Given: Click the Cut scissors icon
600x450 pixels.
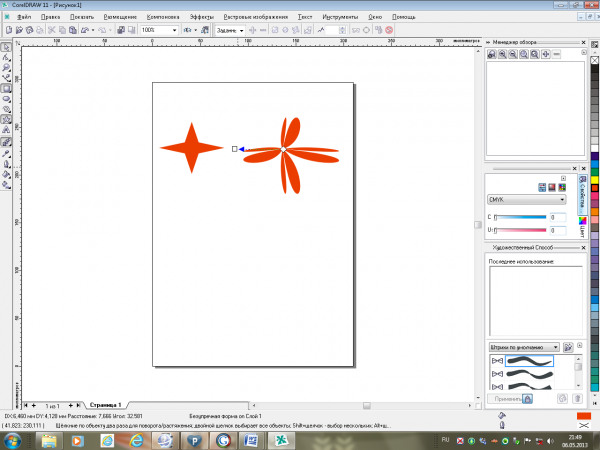Looking at the screenshot, I should tap(52, 30).
